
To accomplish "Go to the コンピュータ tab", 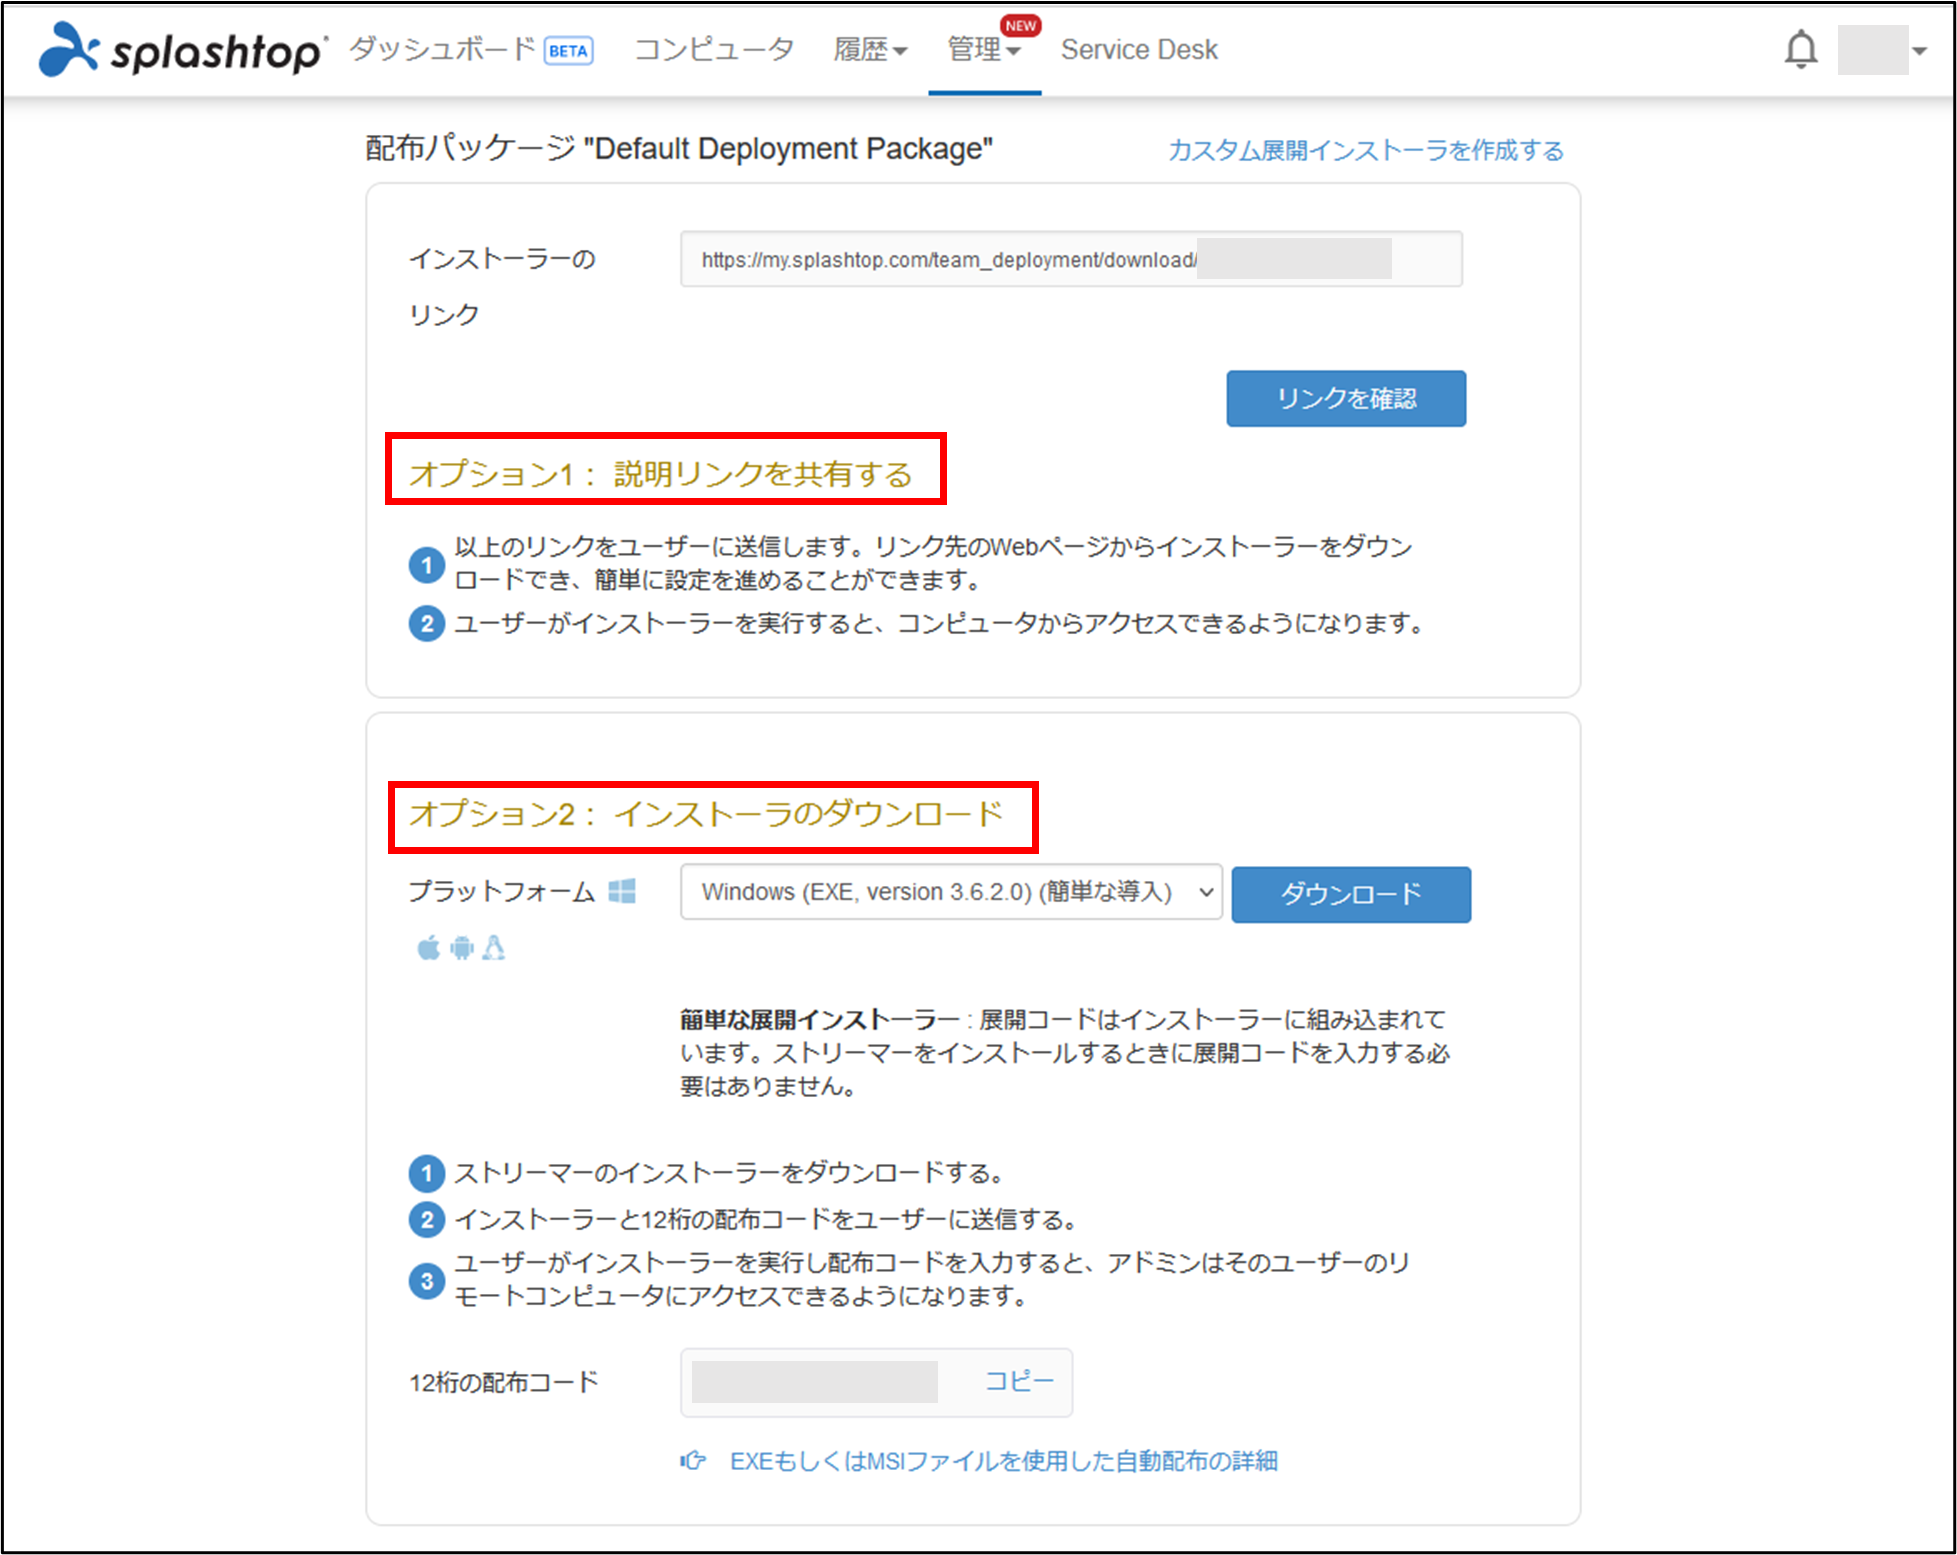I will click(x=714, y=49).
